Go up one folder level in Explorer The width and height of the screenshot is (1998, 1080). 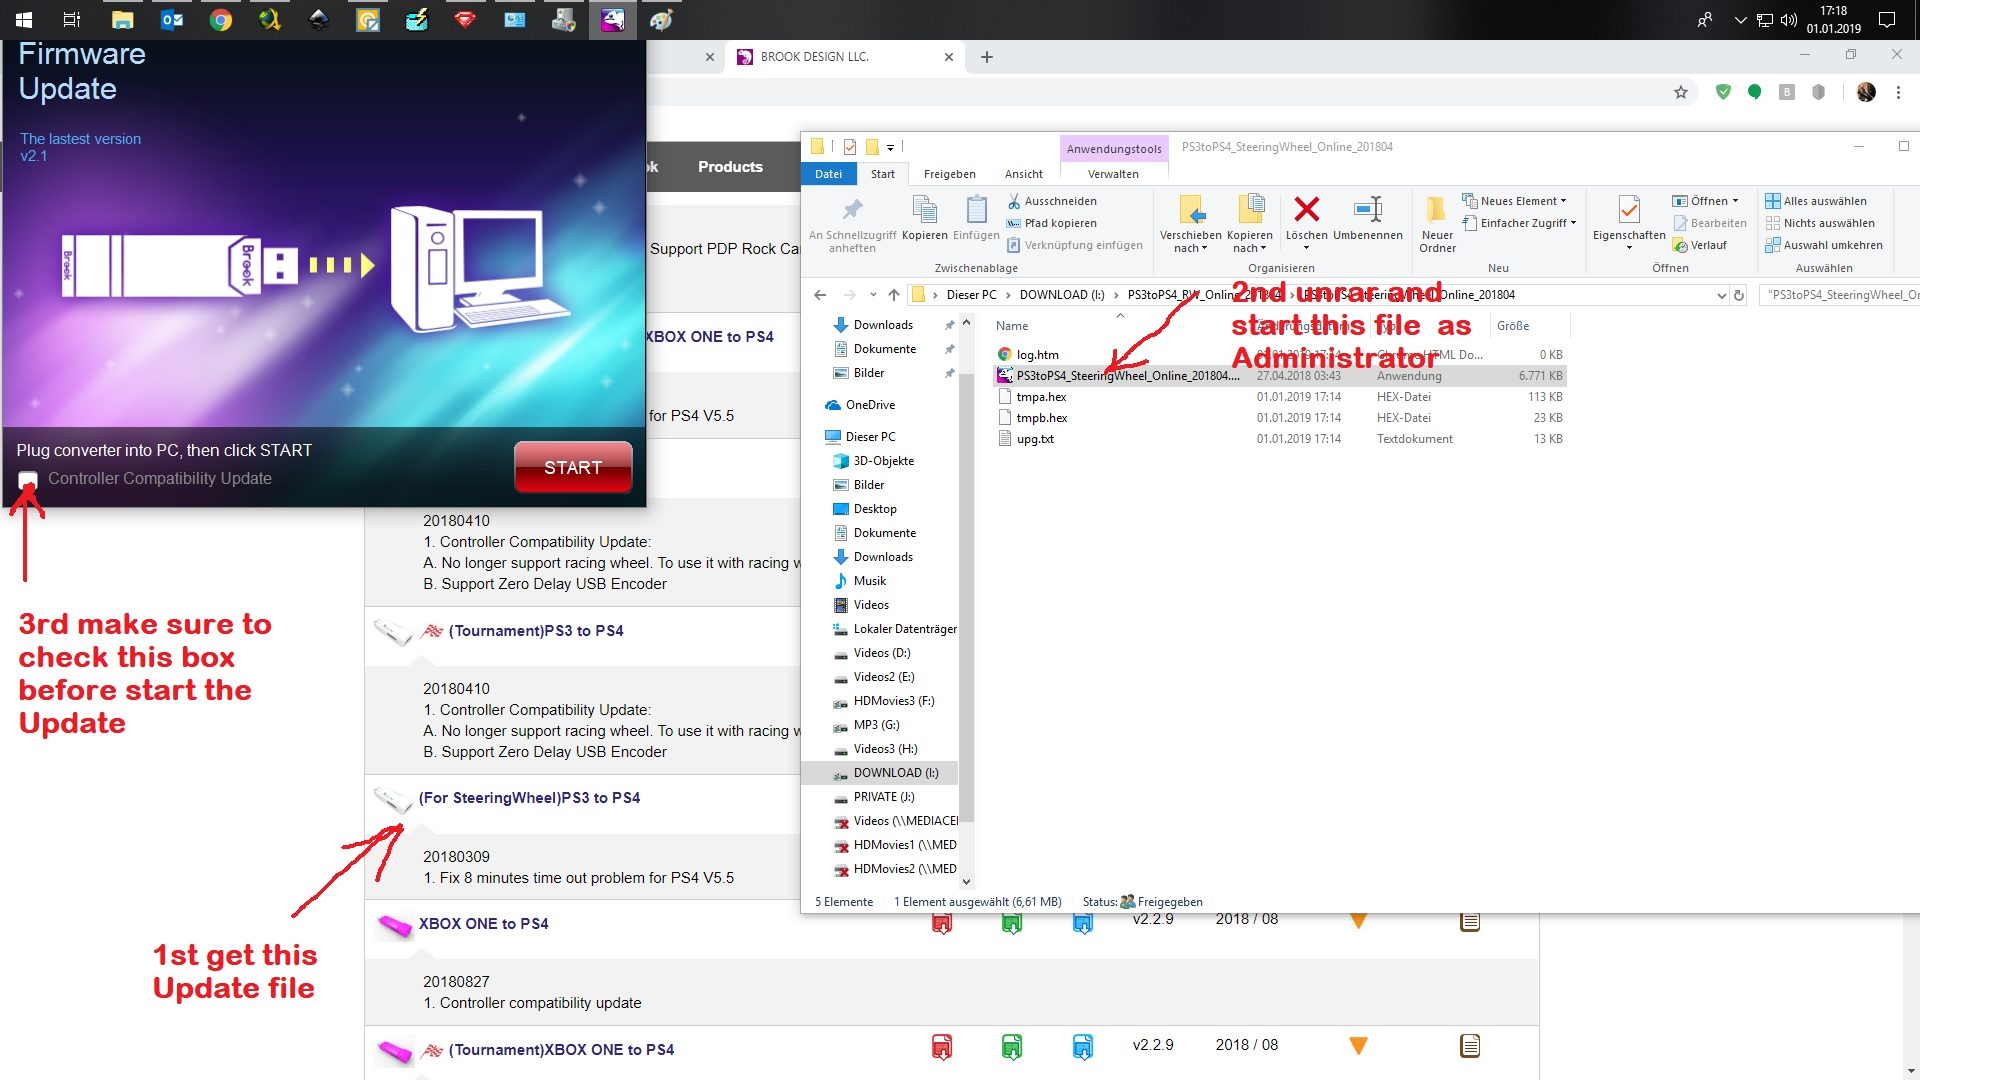tap(894, 295)
